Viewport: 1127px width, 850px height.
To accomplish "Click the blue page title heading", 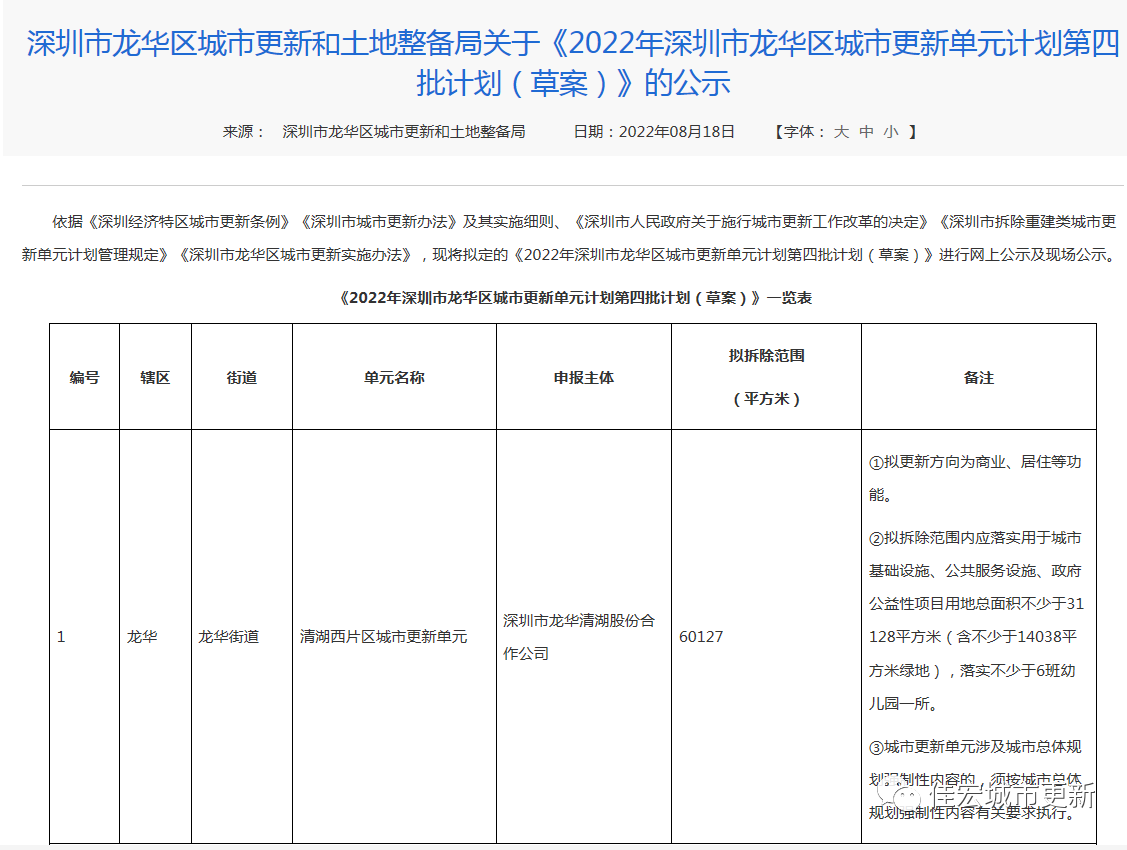I will pyautogui.click(x=573, y=63).
